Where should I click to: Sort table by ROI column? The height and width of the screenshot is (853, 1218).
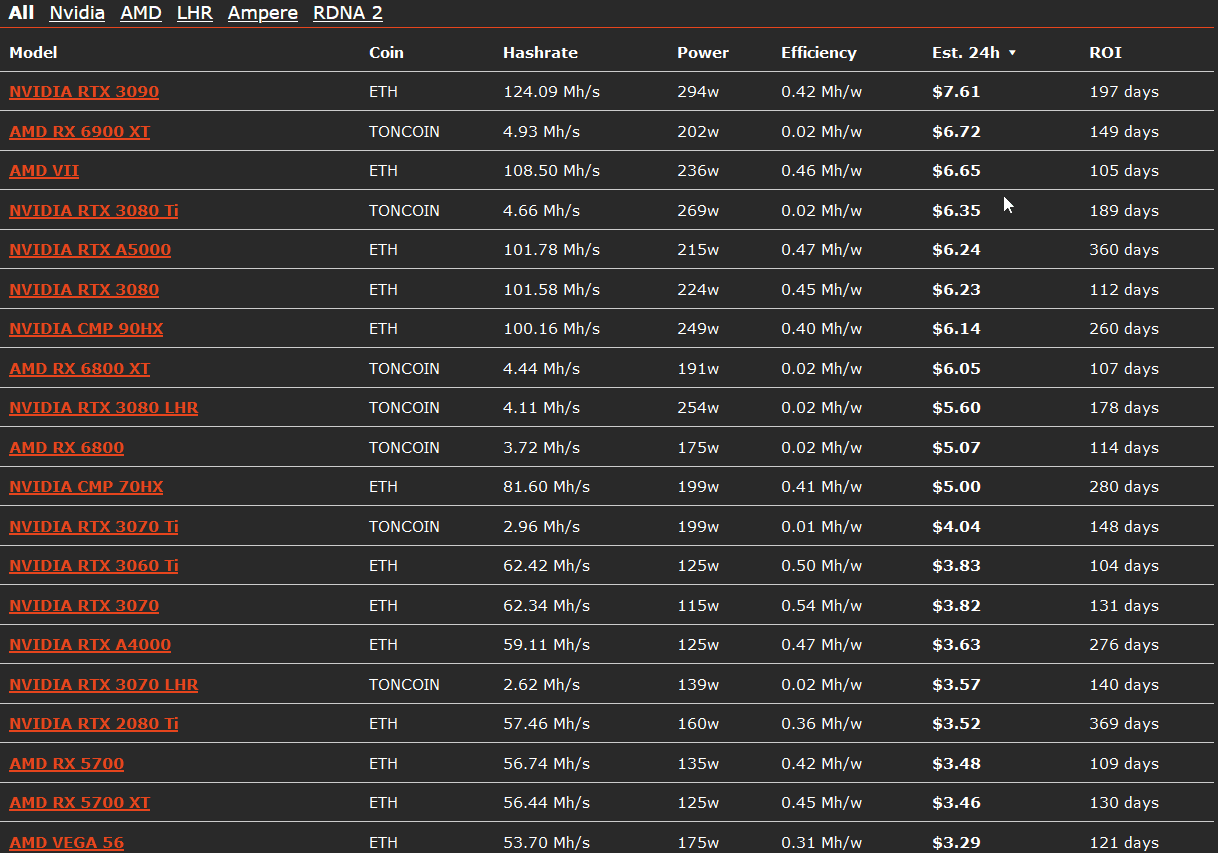[1105, 52]
